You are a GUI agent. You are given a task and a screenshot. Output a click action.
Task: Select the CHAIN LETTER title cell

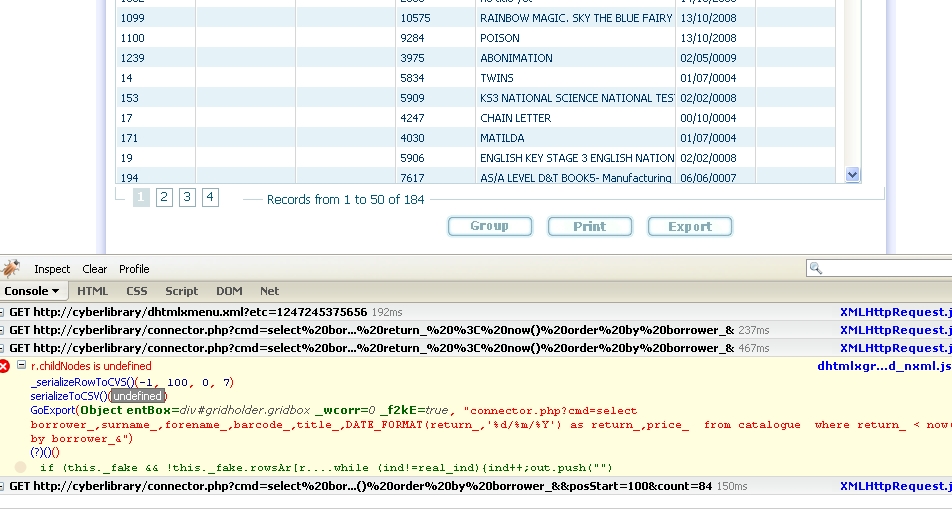[x=576, y=118]
